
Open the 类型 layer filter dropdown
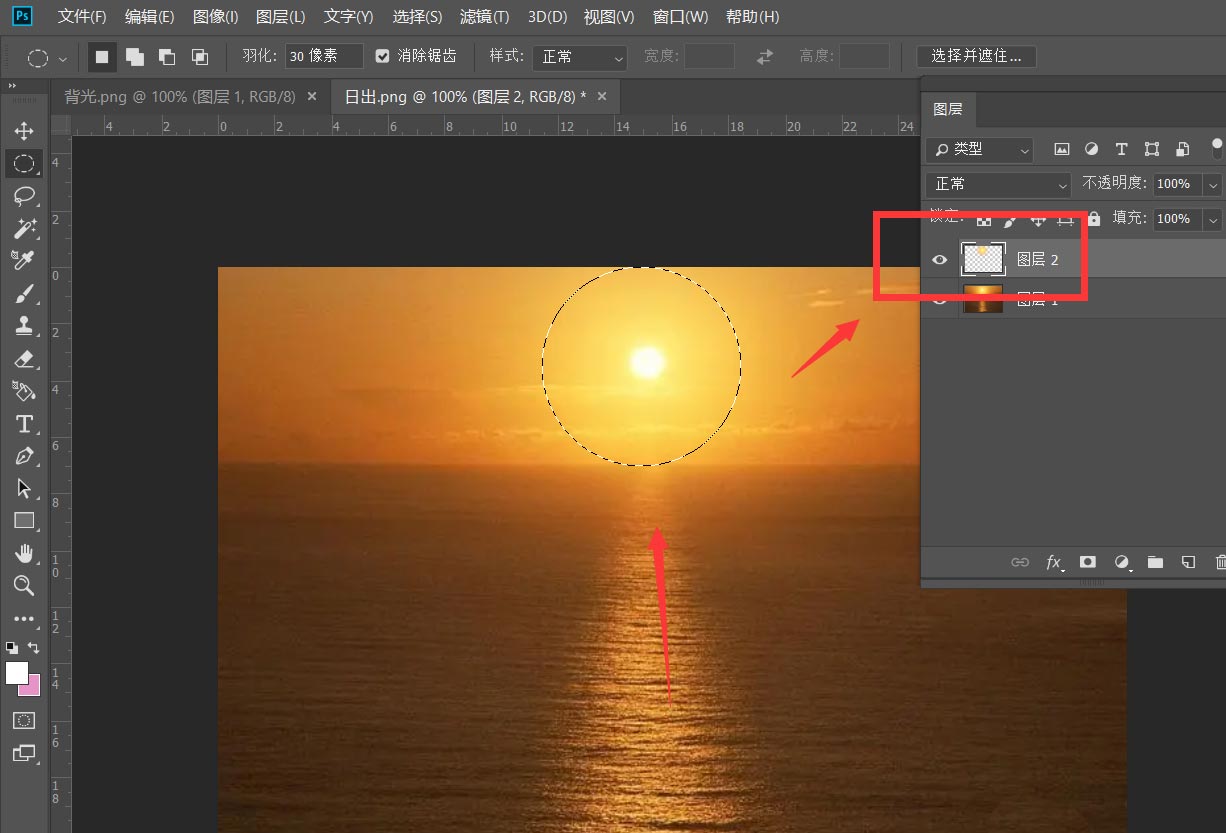[x=980, y=149]
